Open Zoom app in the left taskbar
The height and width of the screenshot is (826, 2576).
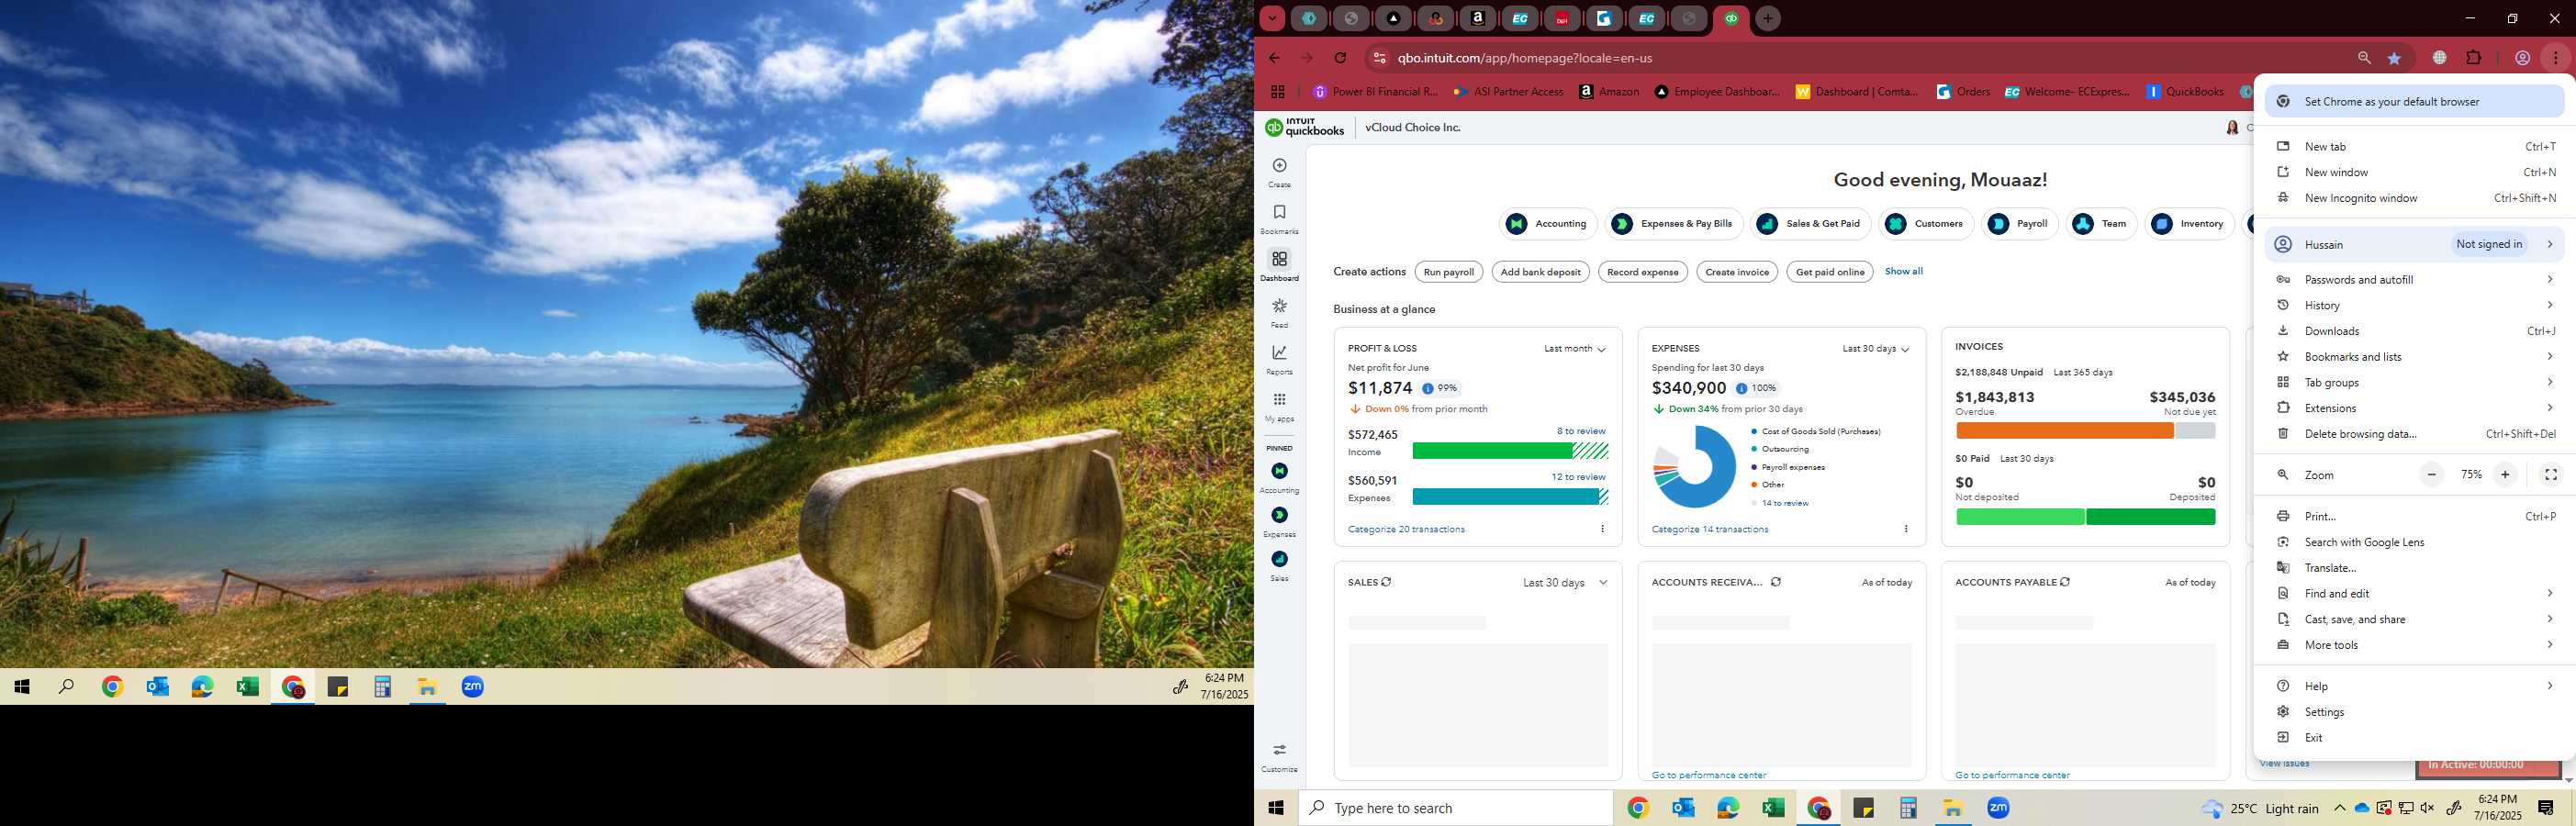point(473,687)
